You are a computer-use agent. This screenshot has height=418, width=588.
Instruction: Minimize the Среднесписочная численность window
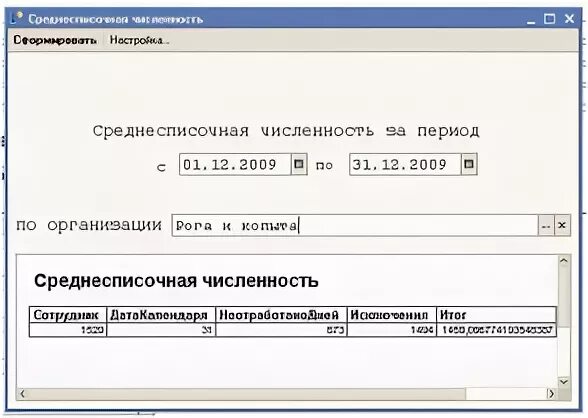[x=531, y=19]
